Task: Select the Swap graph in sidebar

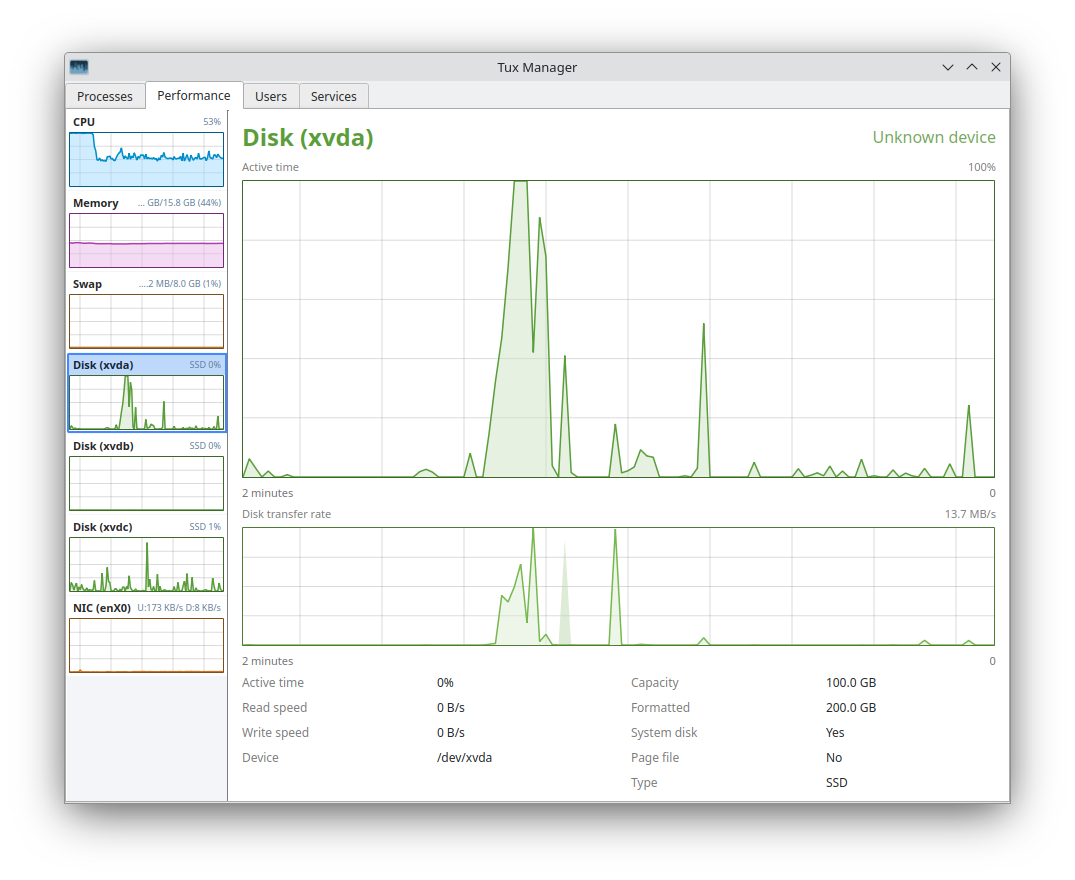Action: point(147,321)
